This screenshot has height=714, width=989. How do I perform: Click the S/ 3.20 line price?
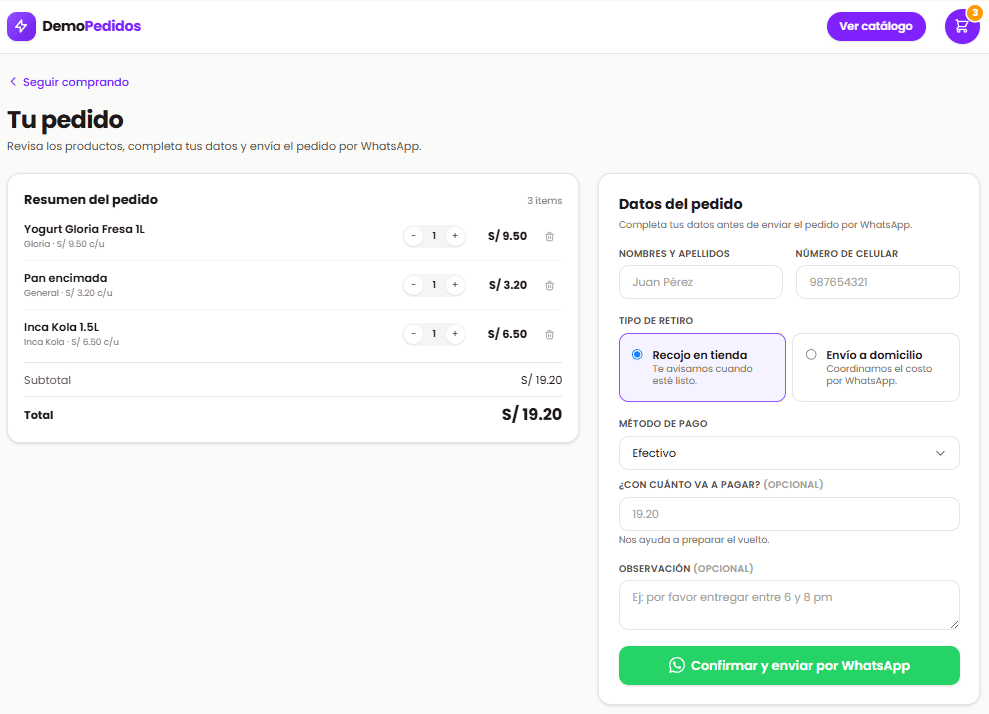[x=508, y=285]
